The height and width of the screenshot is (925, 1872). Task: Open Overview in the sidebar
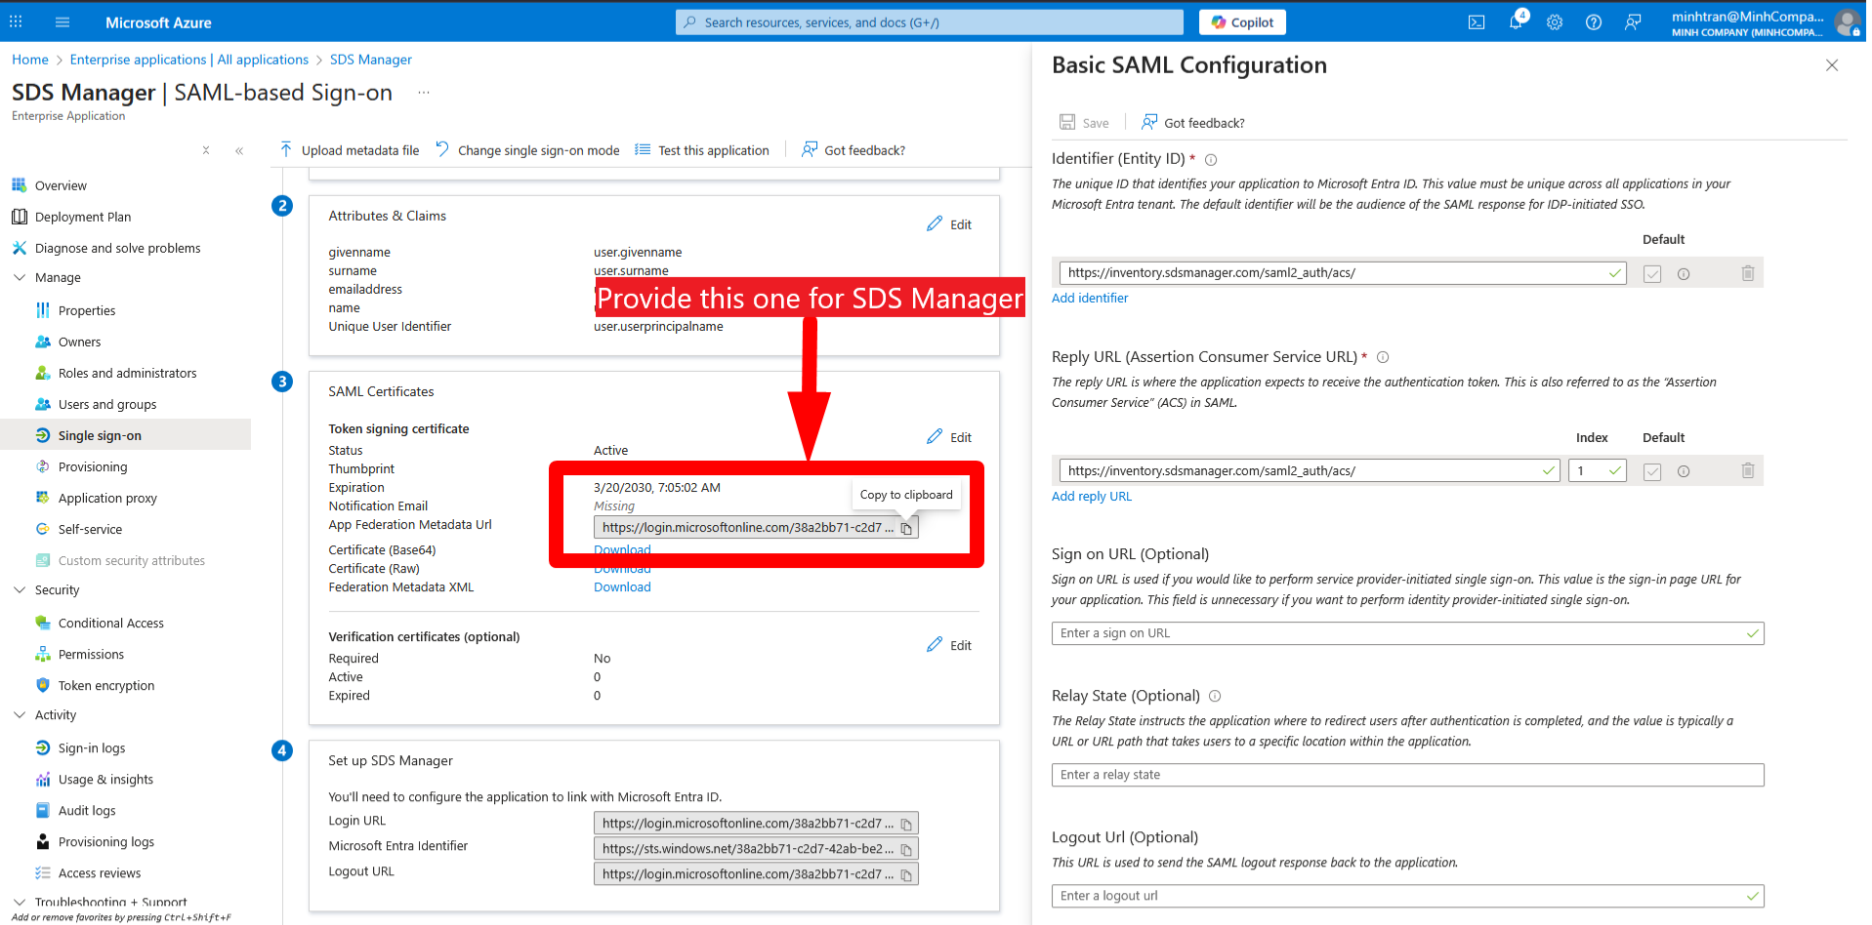(x=61, y=186)
